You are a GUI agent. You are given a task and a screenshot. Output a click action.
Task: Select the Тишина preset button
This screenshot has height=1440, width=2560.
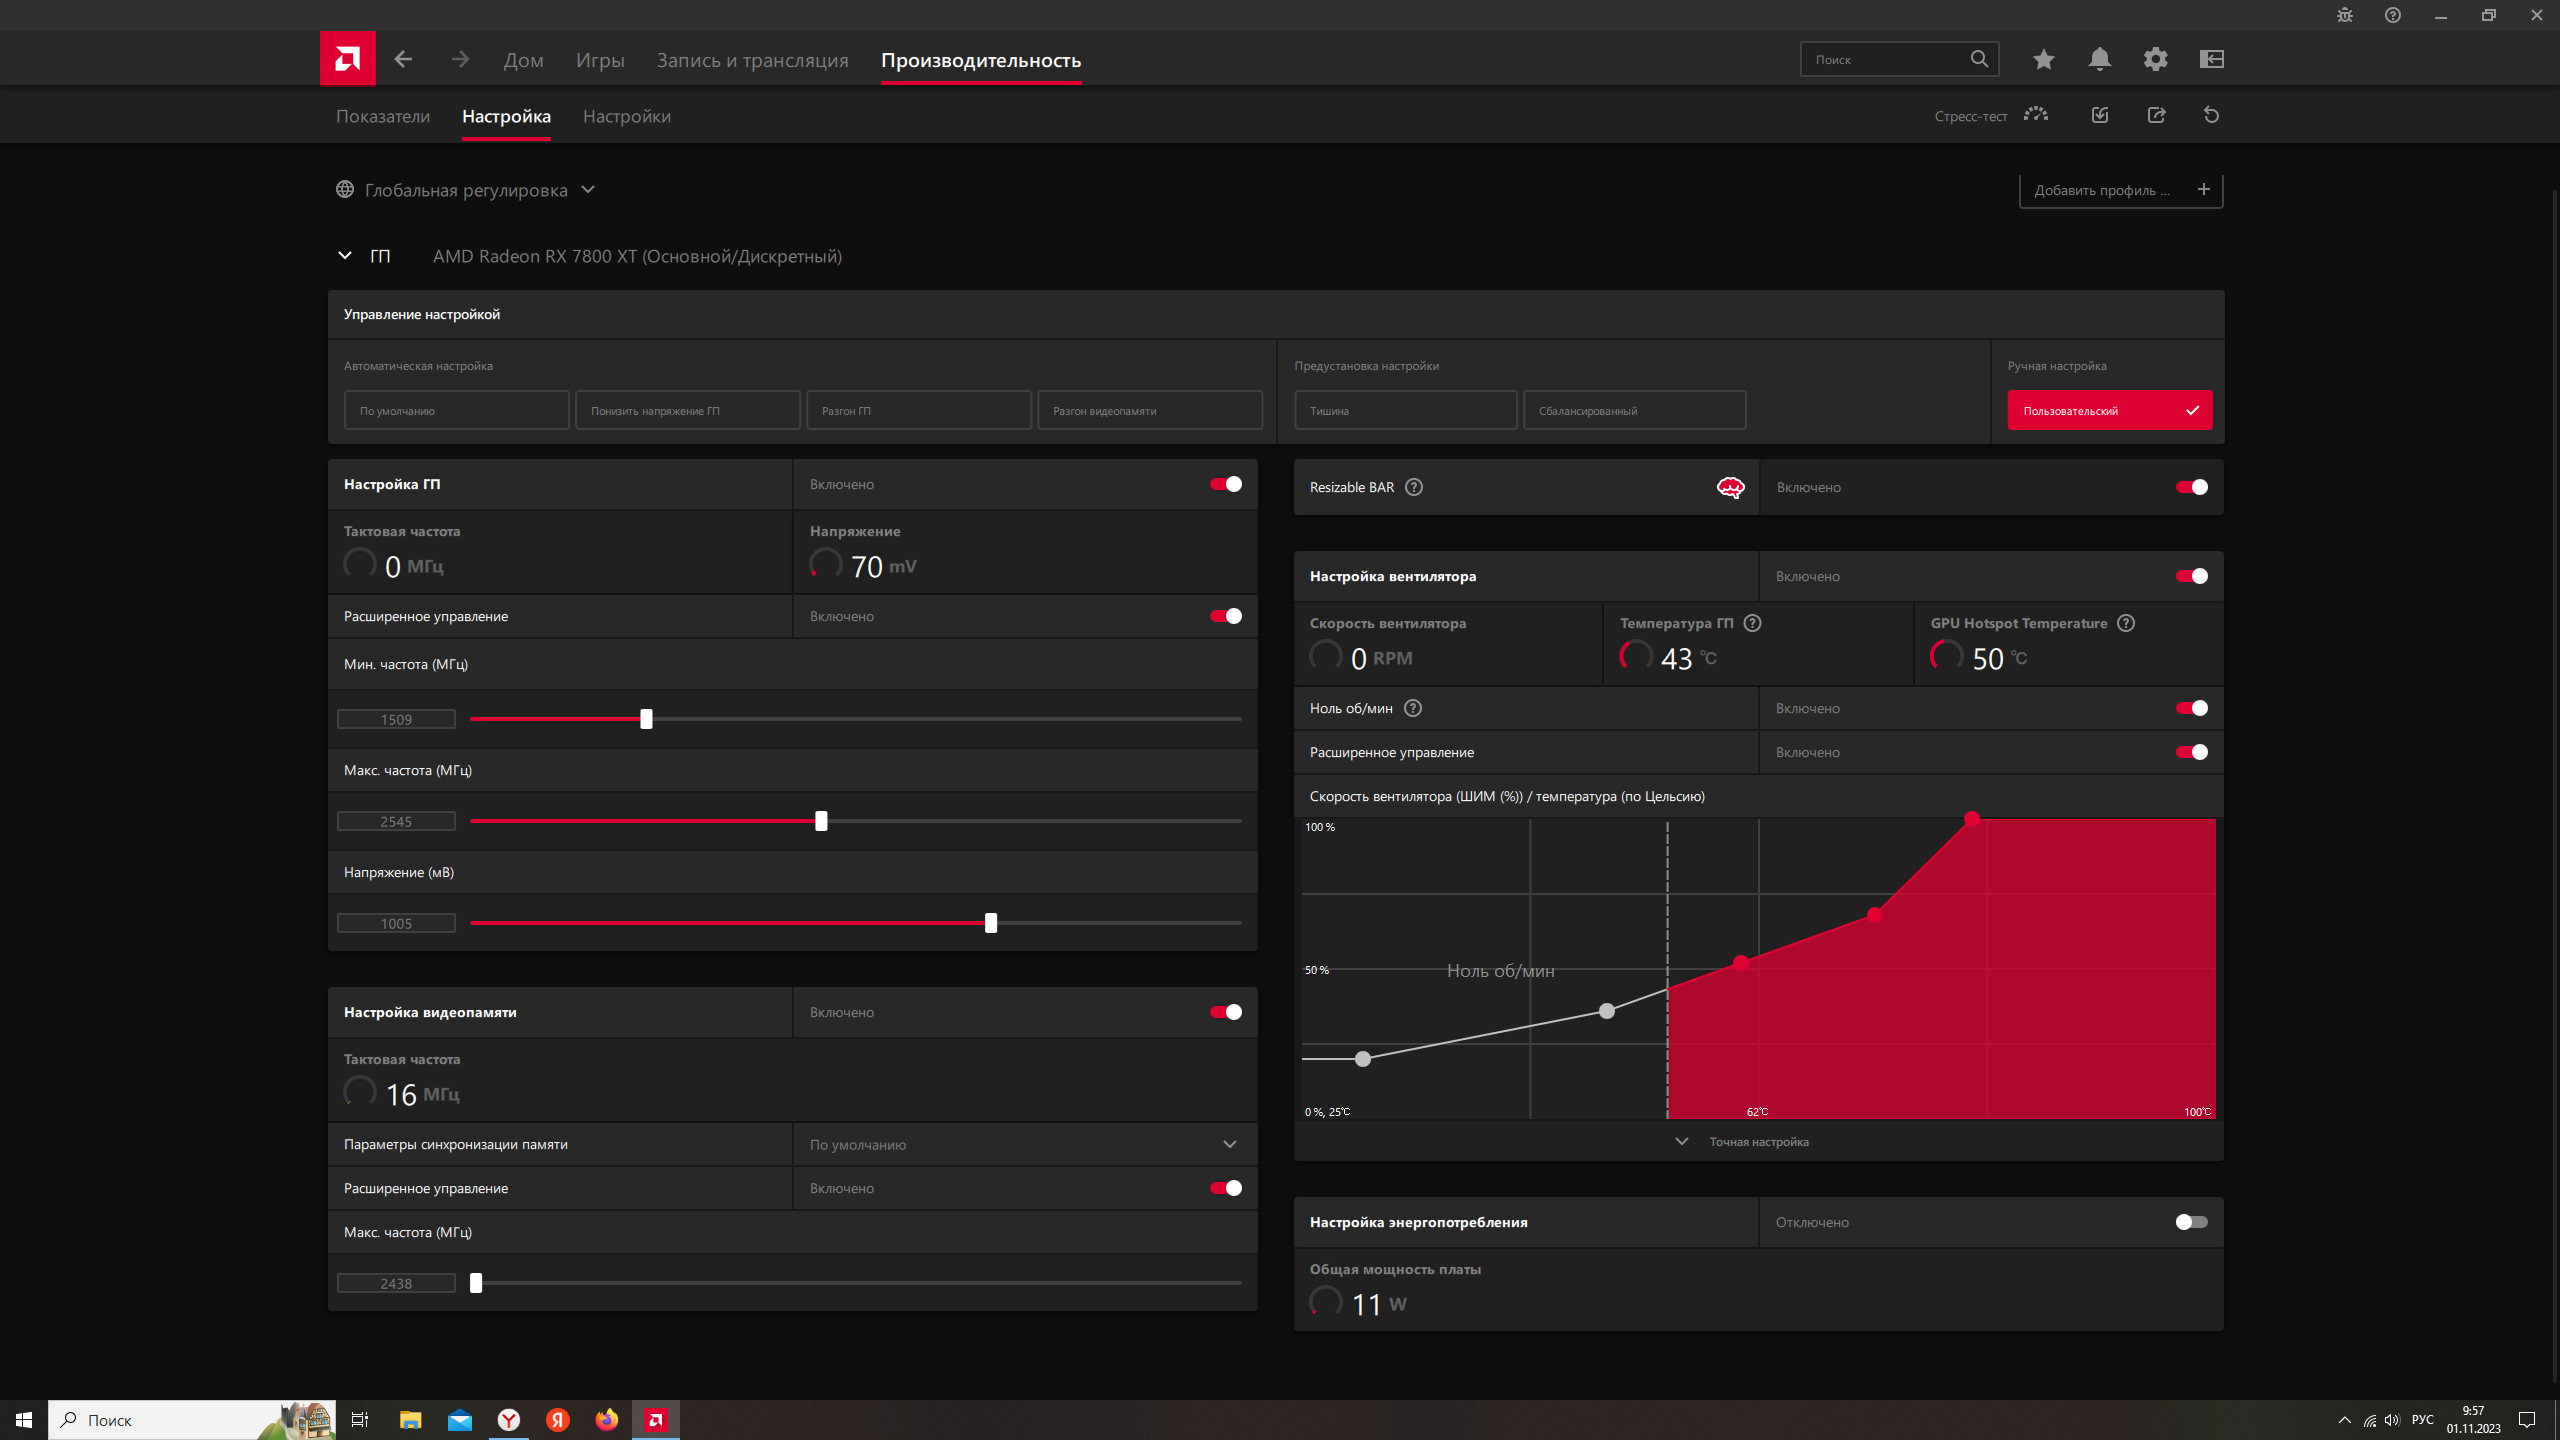[x=1405, y=410]
